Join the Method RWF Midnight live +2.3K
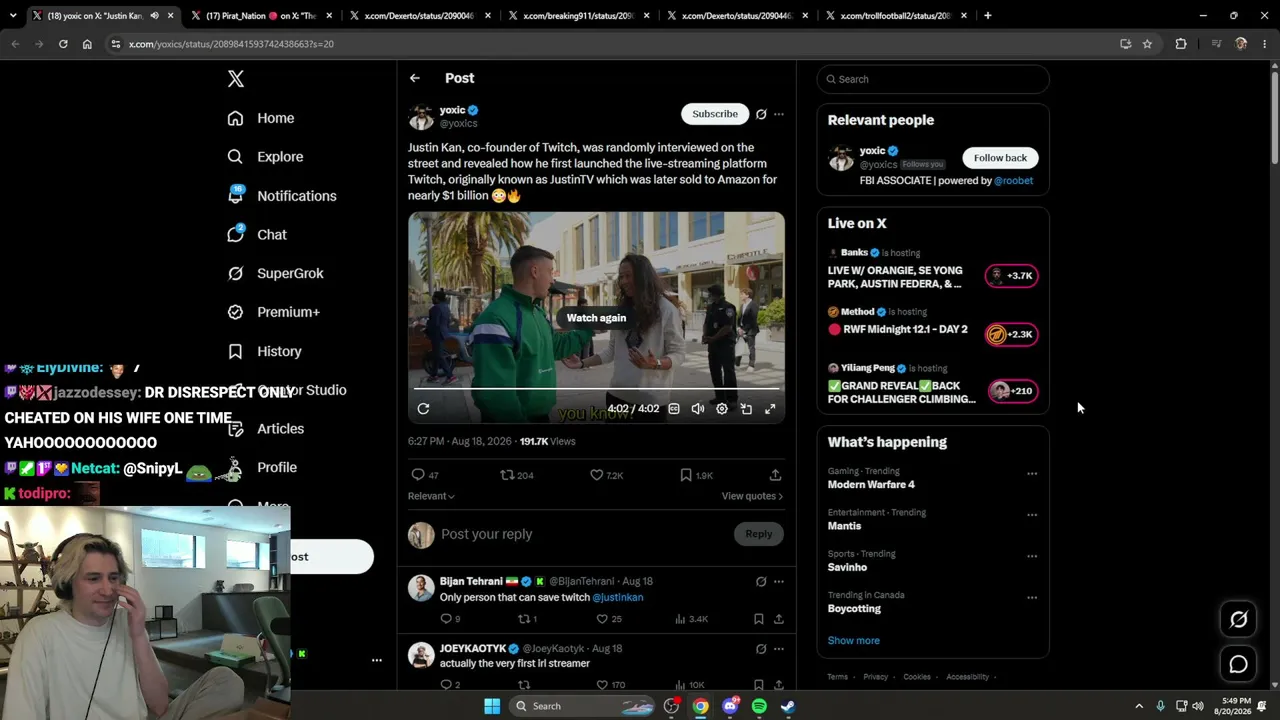Image resolution: width=1280 pixels, height=720 pixels. coord(1012,334)
